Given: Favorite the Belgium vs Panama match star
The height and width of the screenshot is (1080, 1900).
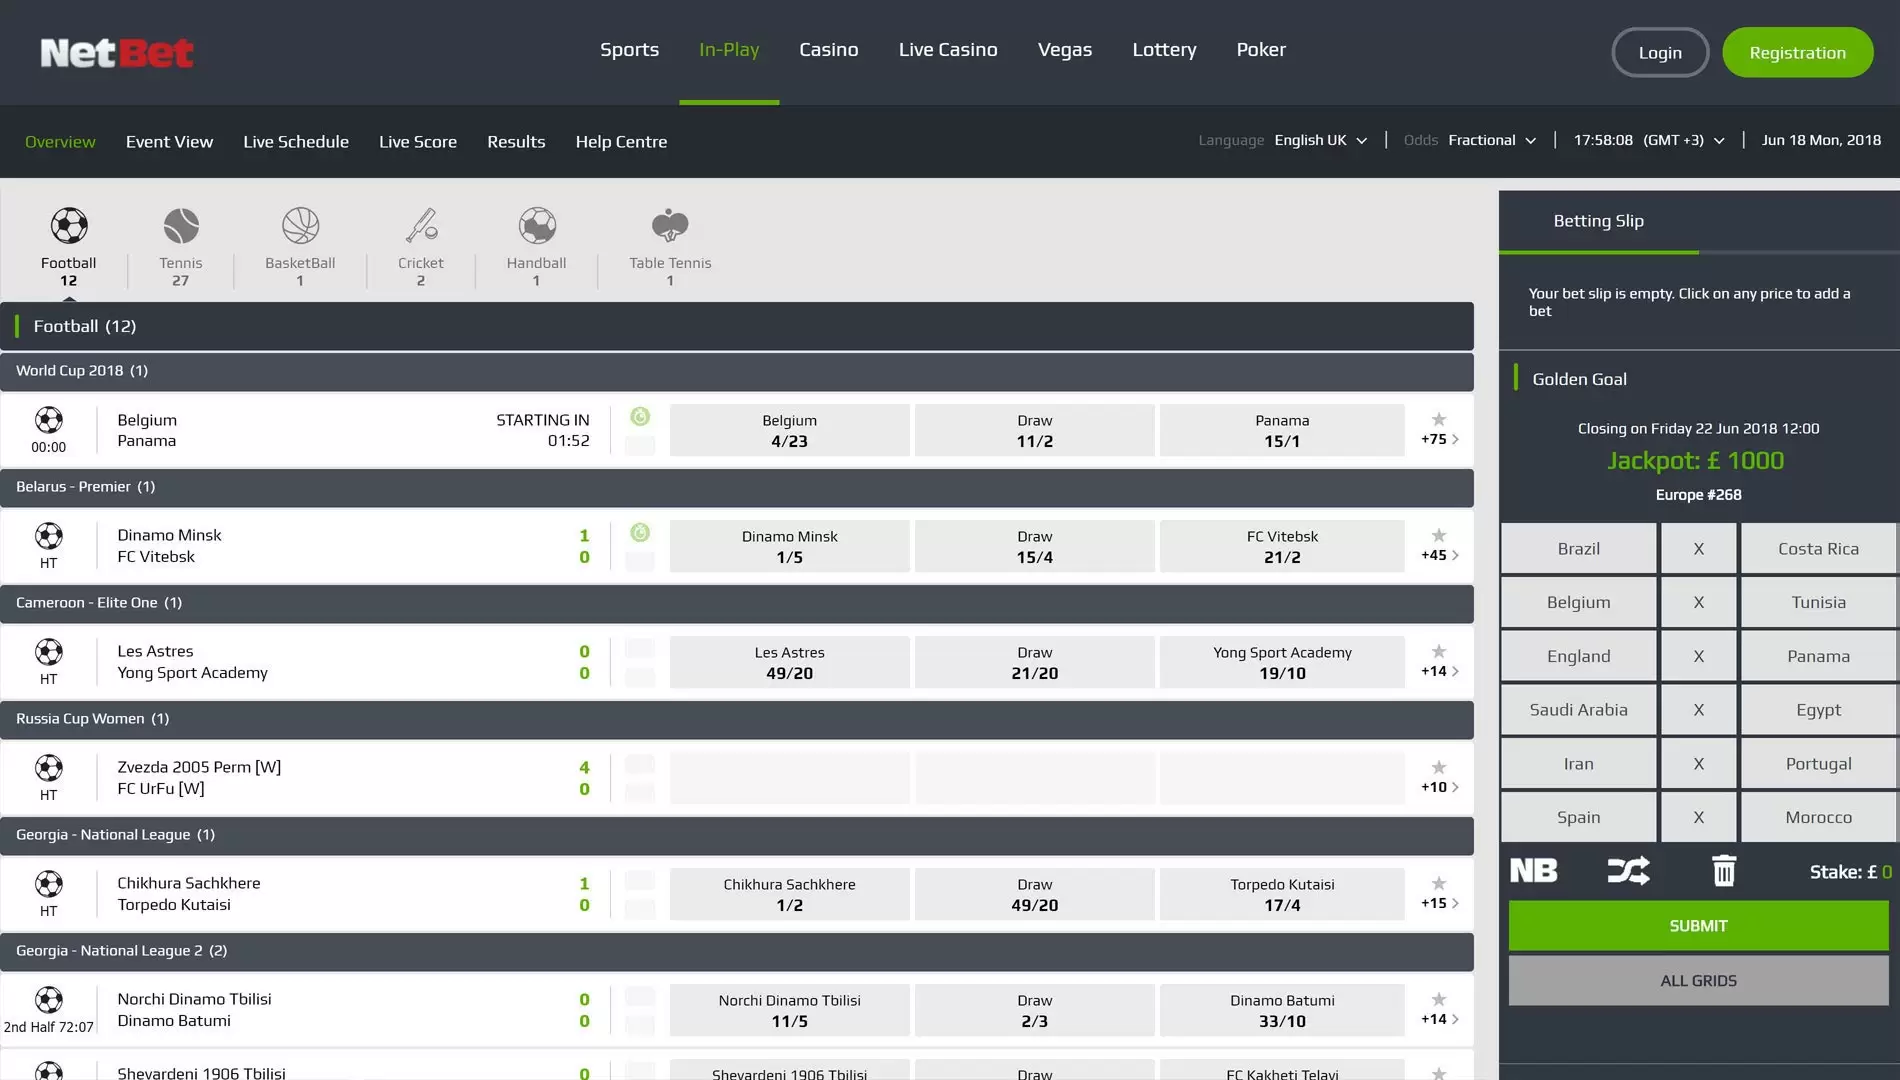Looking at the screenshot, I should 1439,419.
